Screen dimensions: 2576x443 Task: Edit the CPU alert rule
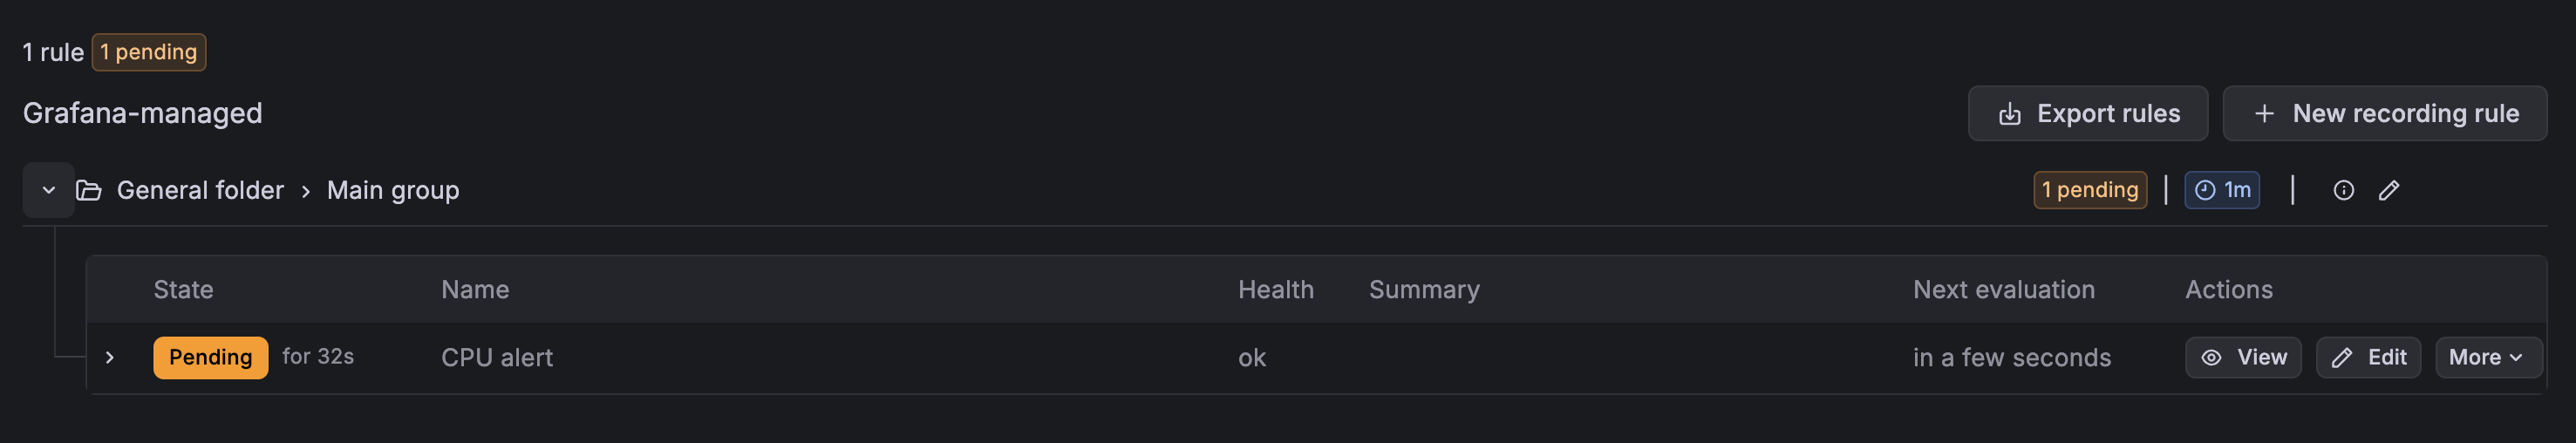click(x=2367, y=357)
